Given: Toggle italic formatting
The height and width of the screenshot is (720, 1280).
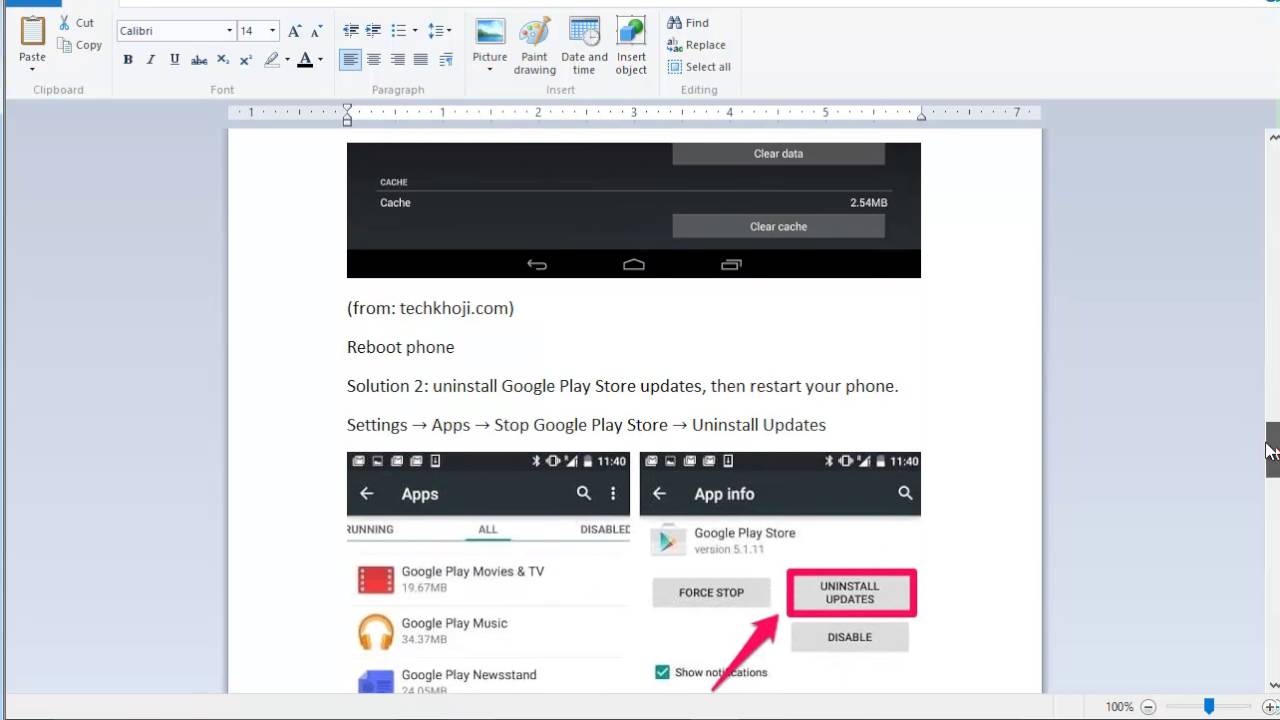Looking at the screenshot, I should tap(151, 60).
